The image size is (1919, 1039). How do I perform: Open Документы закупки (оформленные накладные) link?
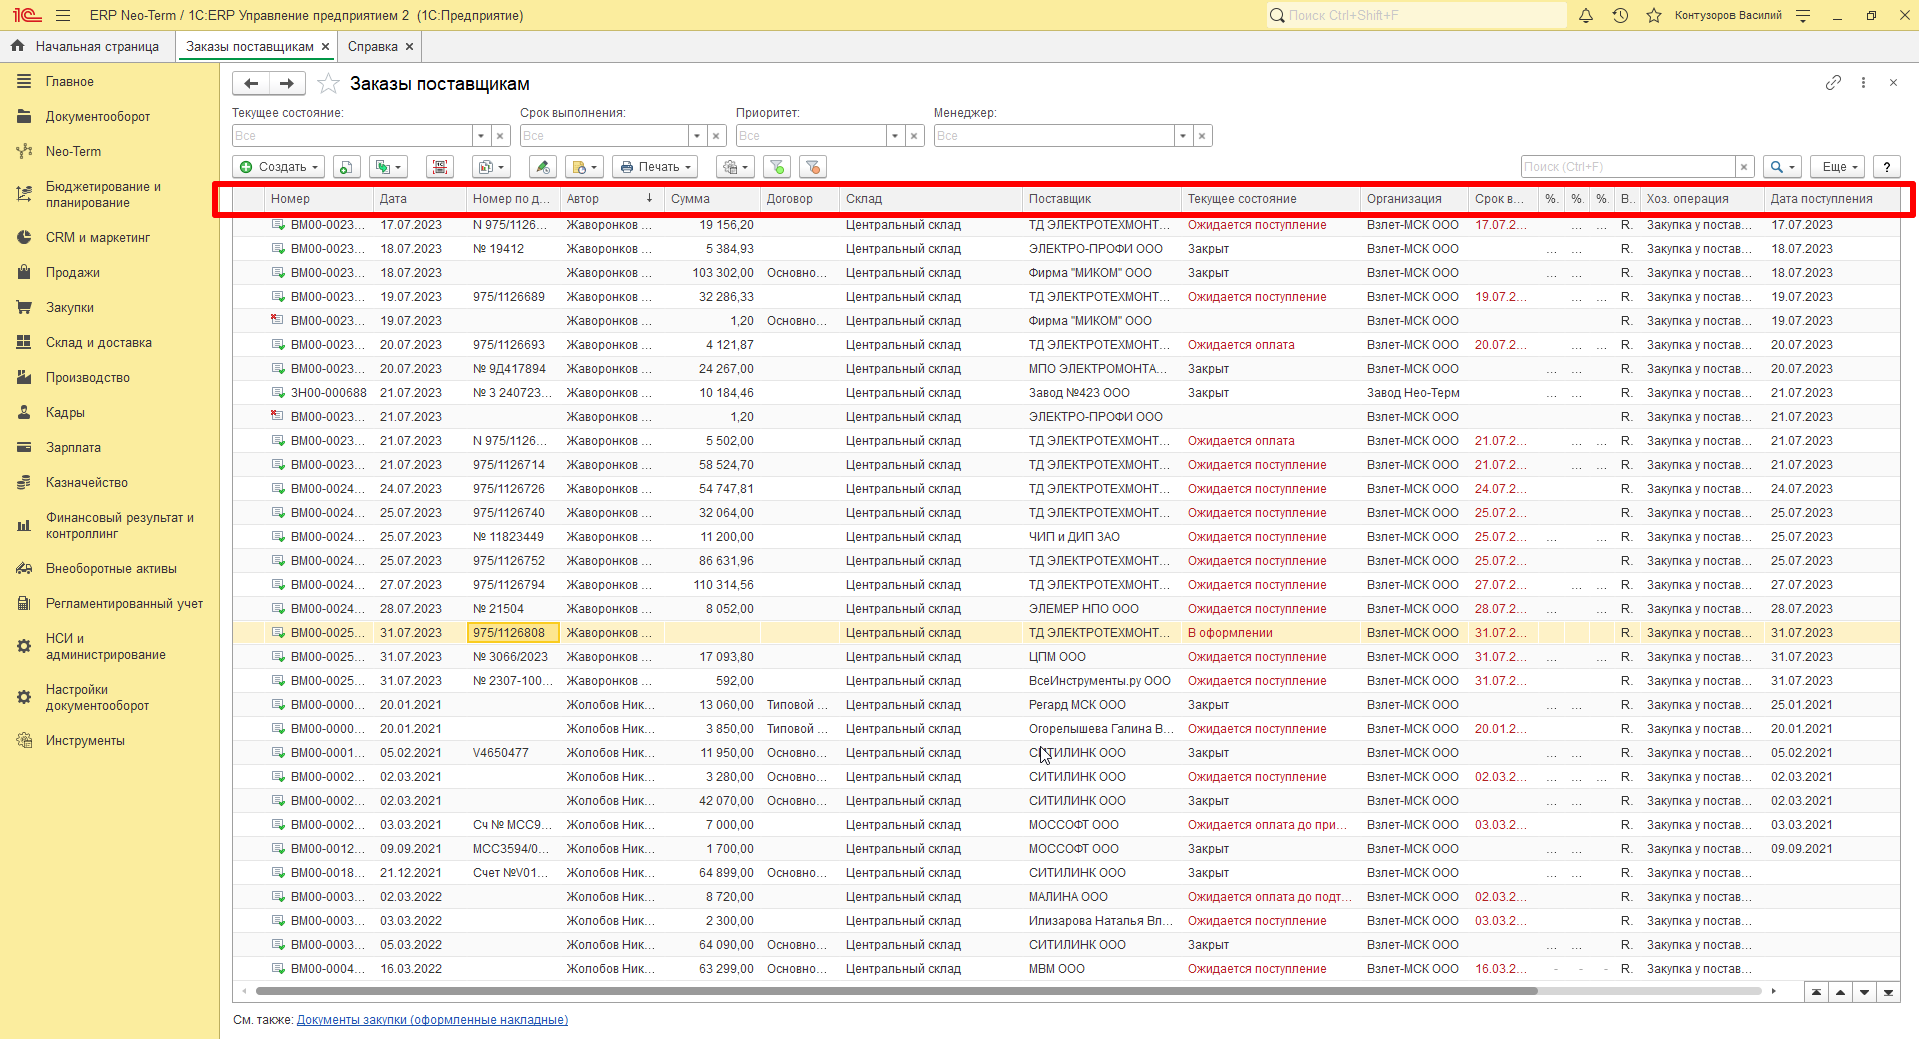432,1020
